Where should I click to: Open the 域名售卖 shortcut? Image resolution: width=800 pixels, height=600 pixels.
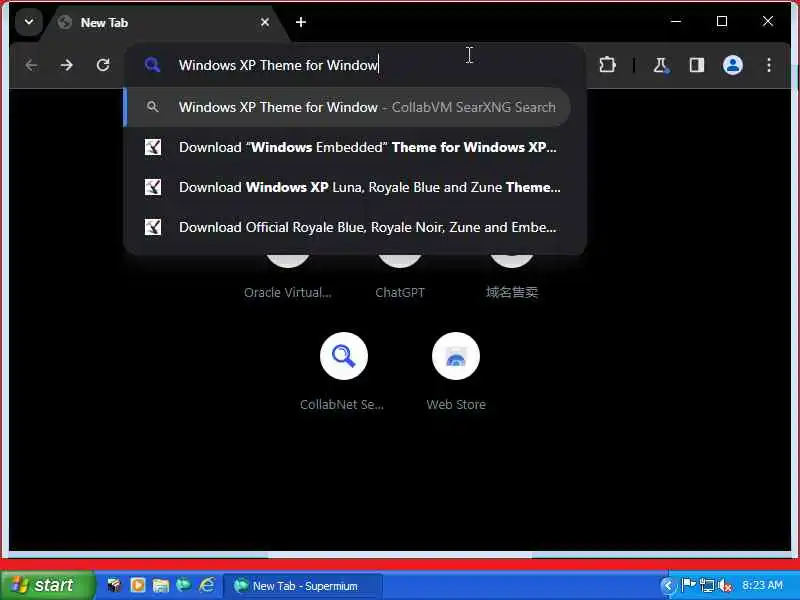(512, 278)
